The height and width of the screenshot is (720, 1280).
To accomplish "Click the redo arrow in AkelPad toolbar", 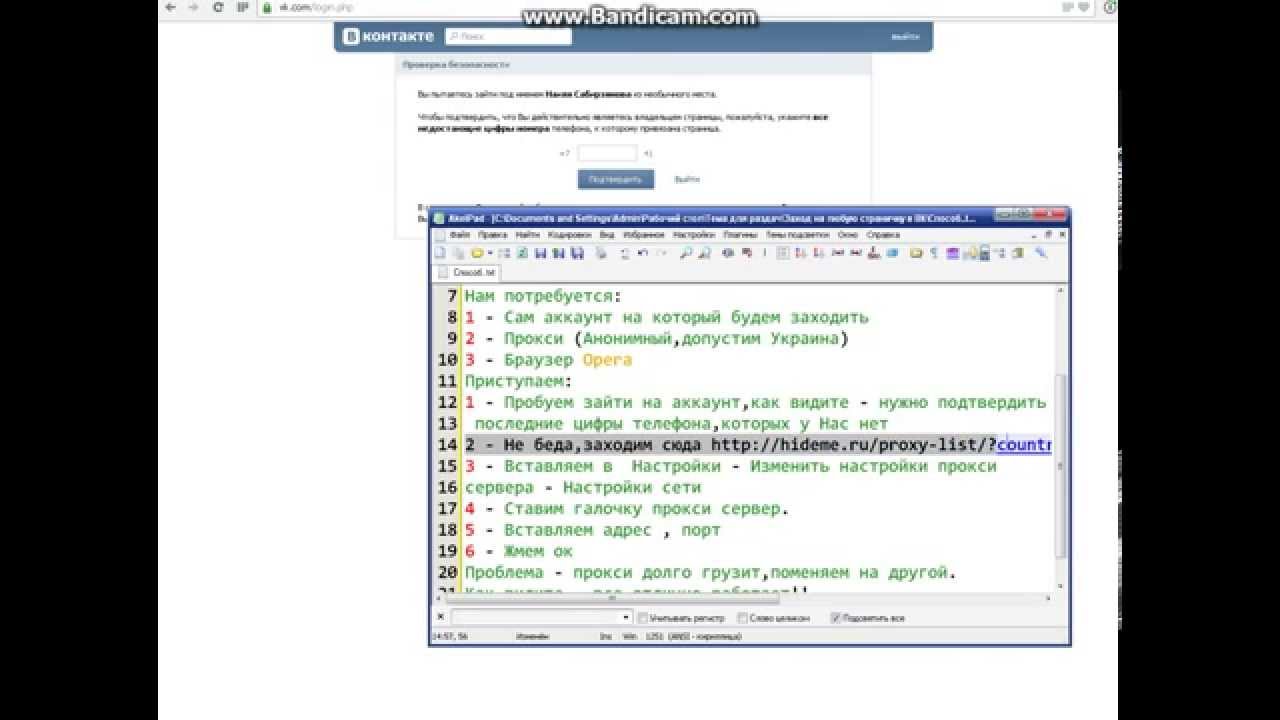I will point(661,254).
